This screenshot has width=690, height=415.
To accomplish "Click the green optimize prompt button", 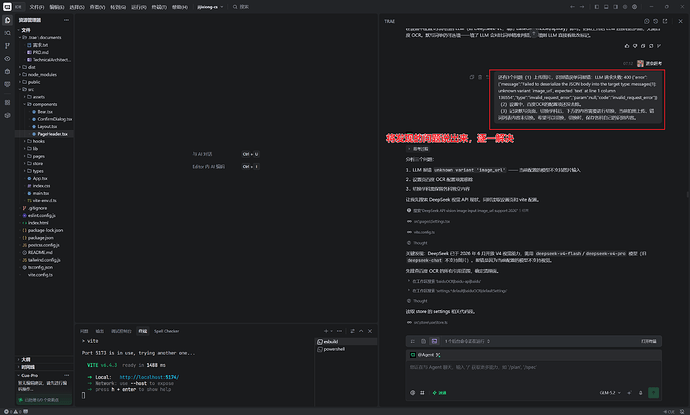I will pyautogui.click(x=439, y=393).
